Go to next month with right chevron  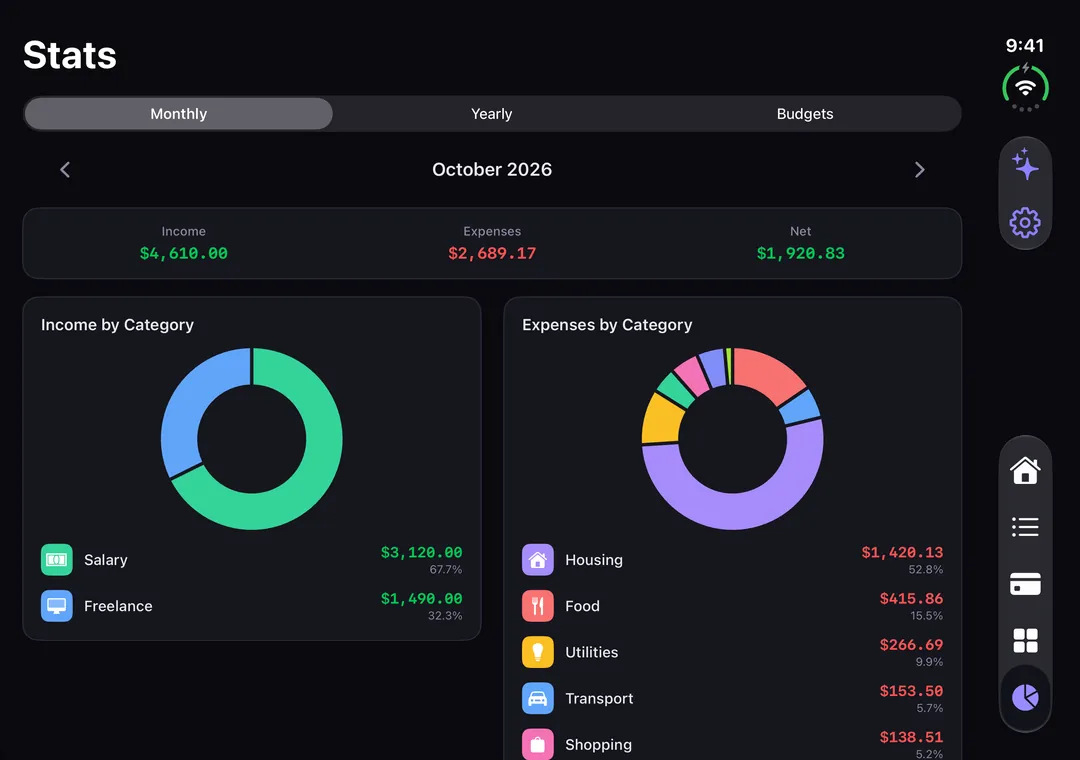(920, 170)
